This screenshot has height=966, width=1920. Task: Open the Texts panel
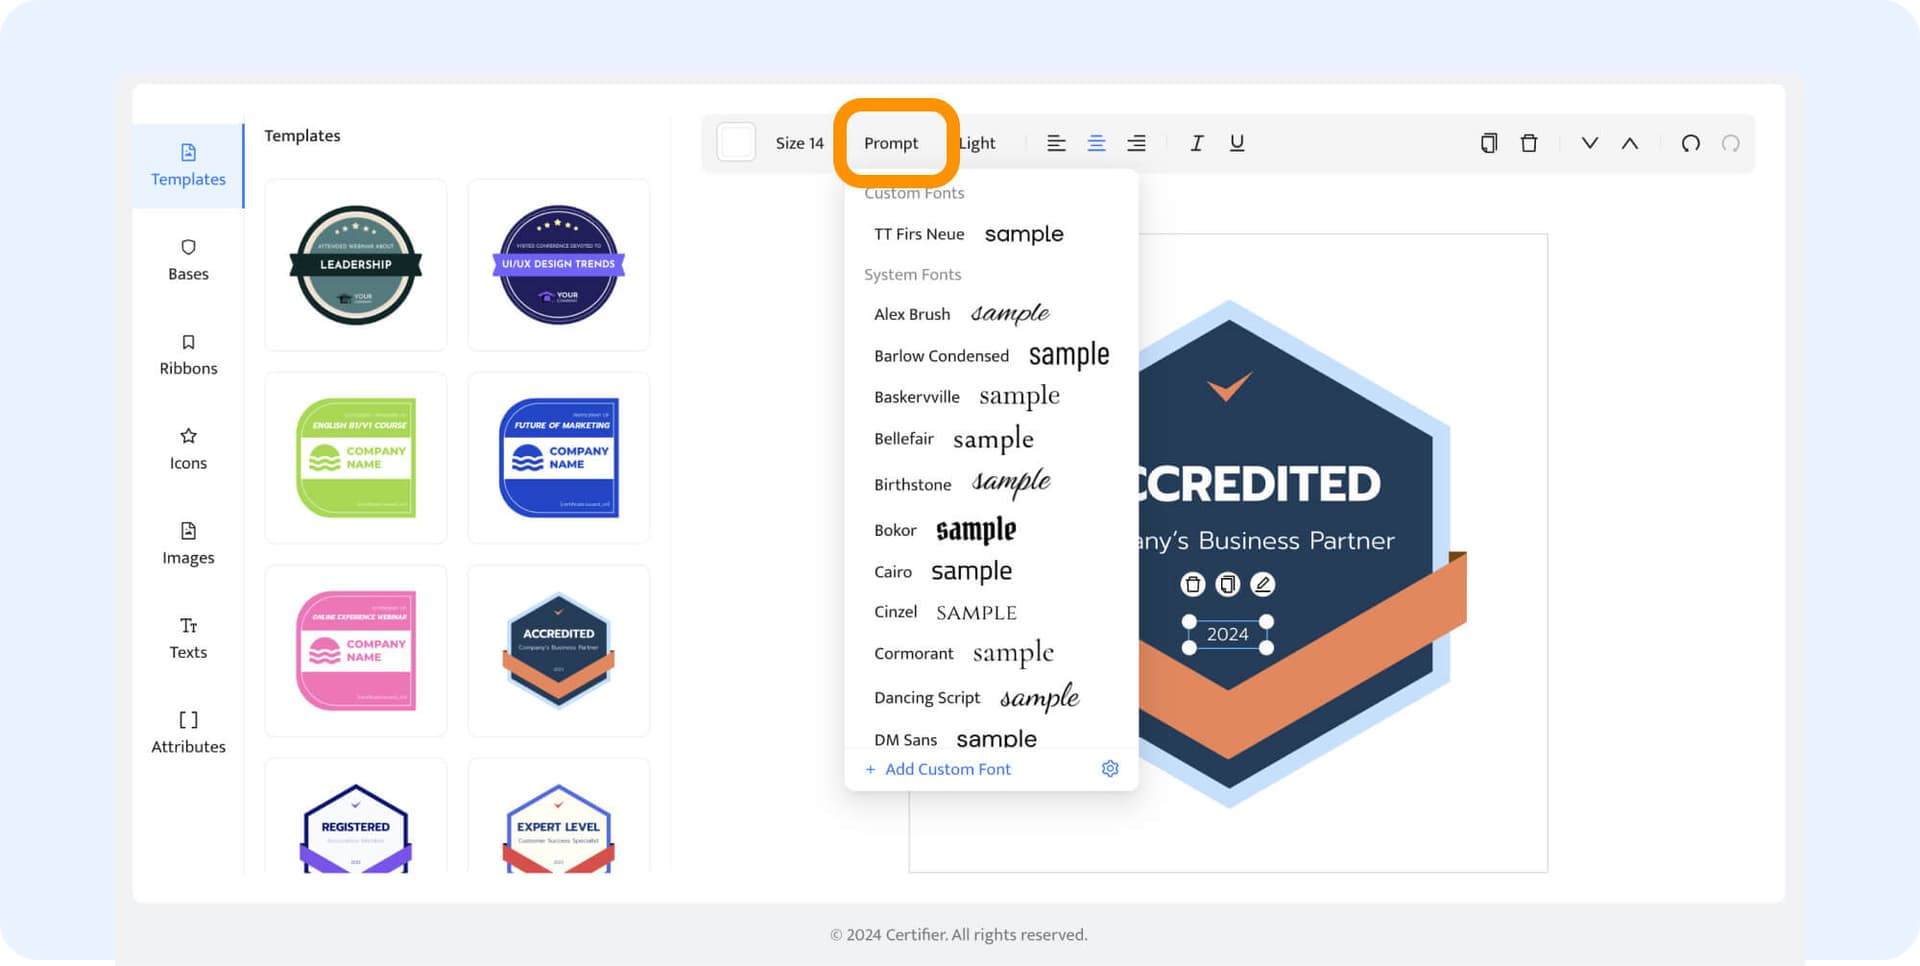188,638
